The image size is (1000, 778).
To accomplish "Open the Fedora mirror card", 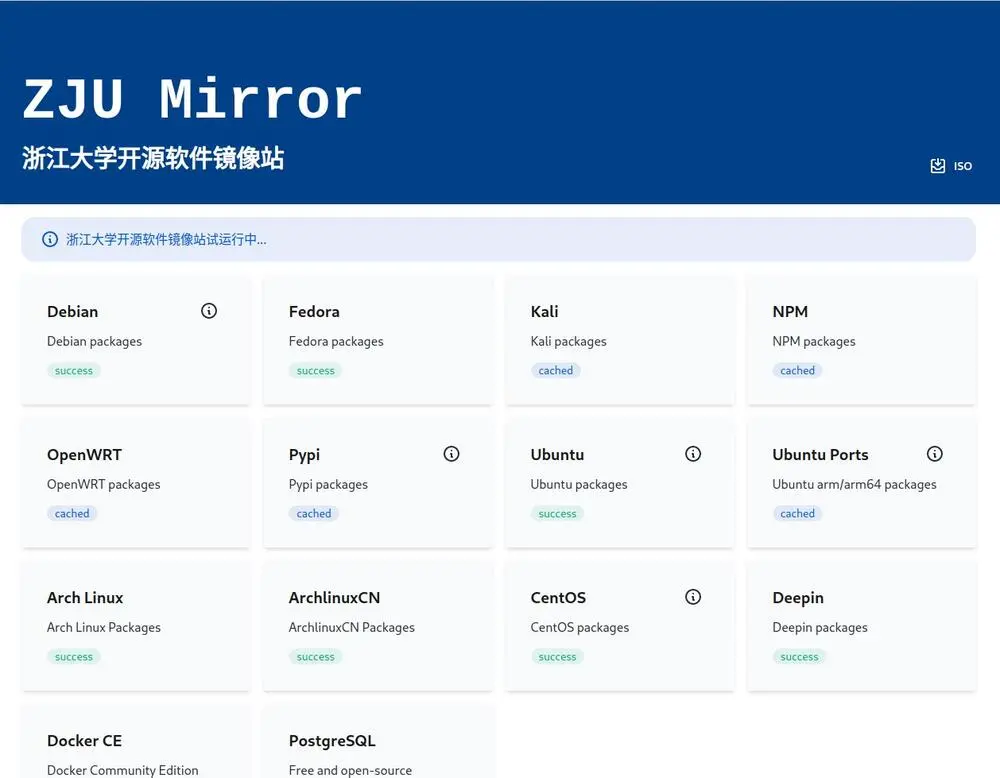I will click(314, 312).
